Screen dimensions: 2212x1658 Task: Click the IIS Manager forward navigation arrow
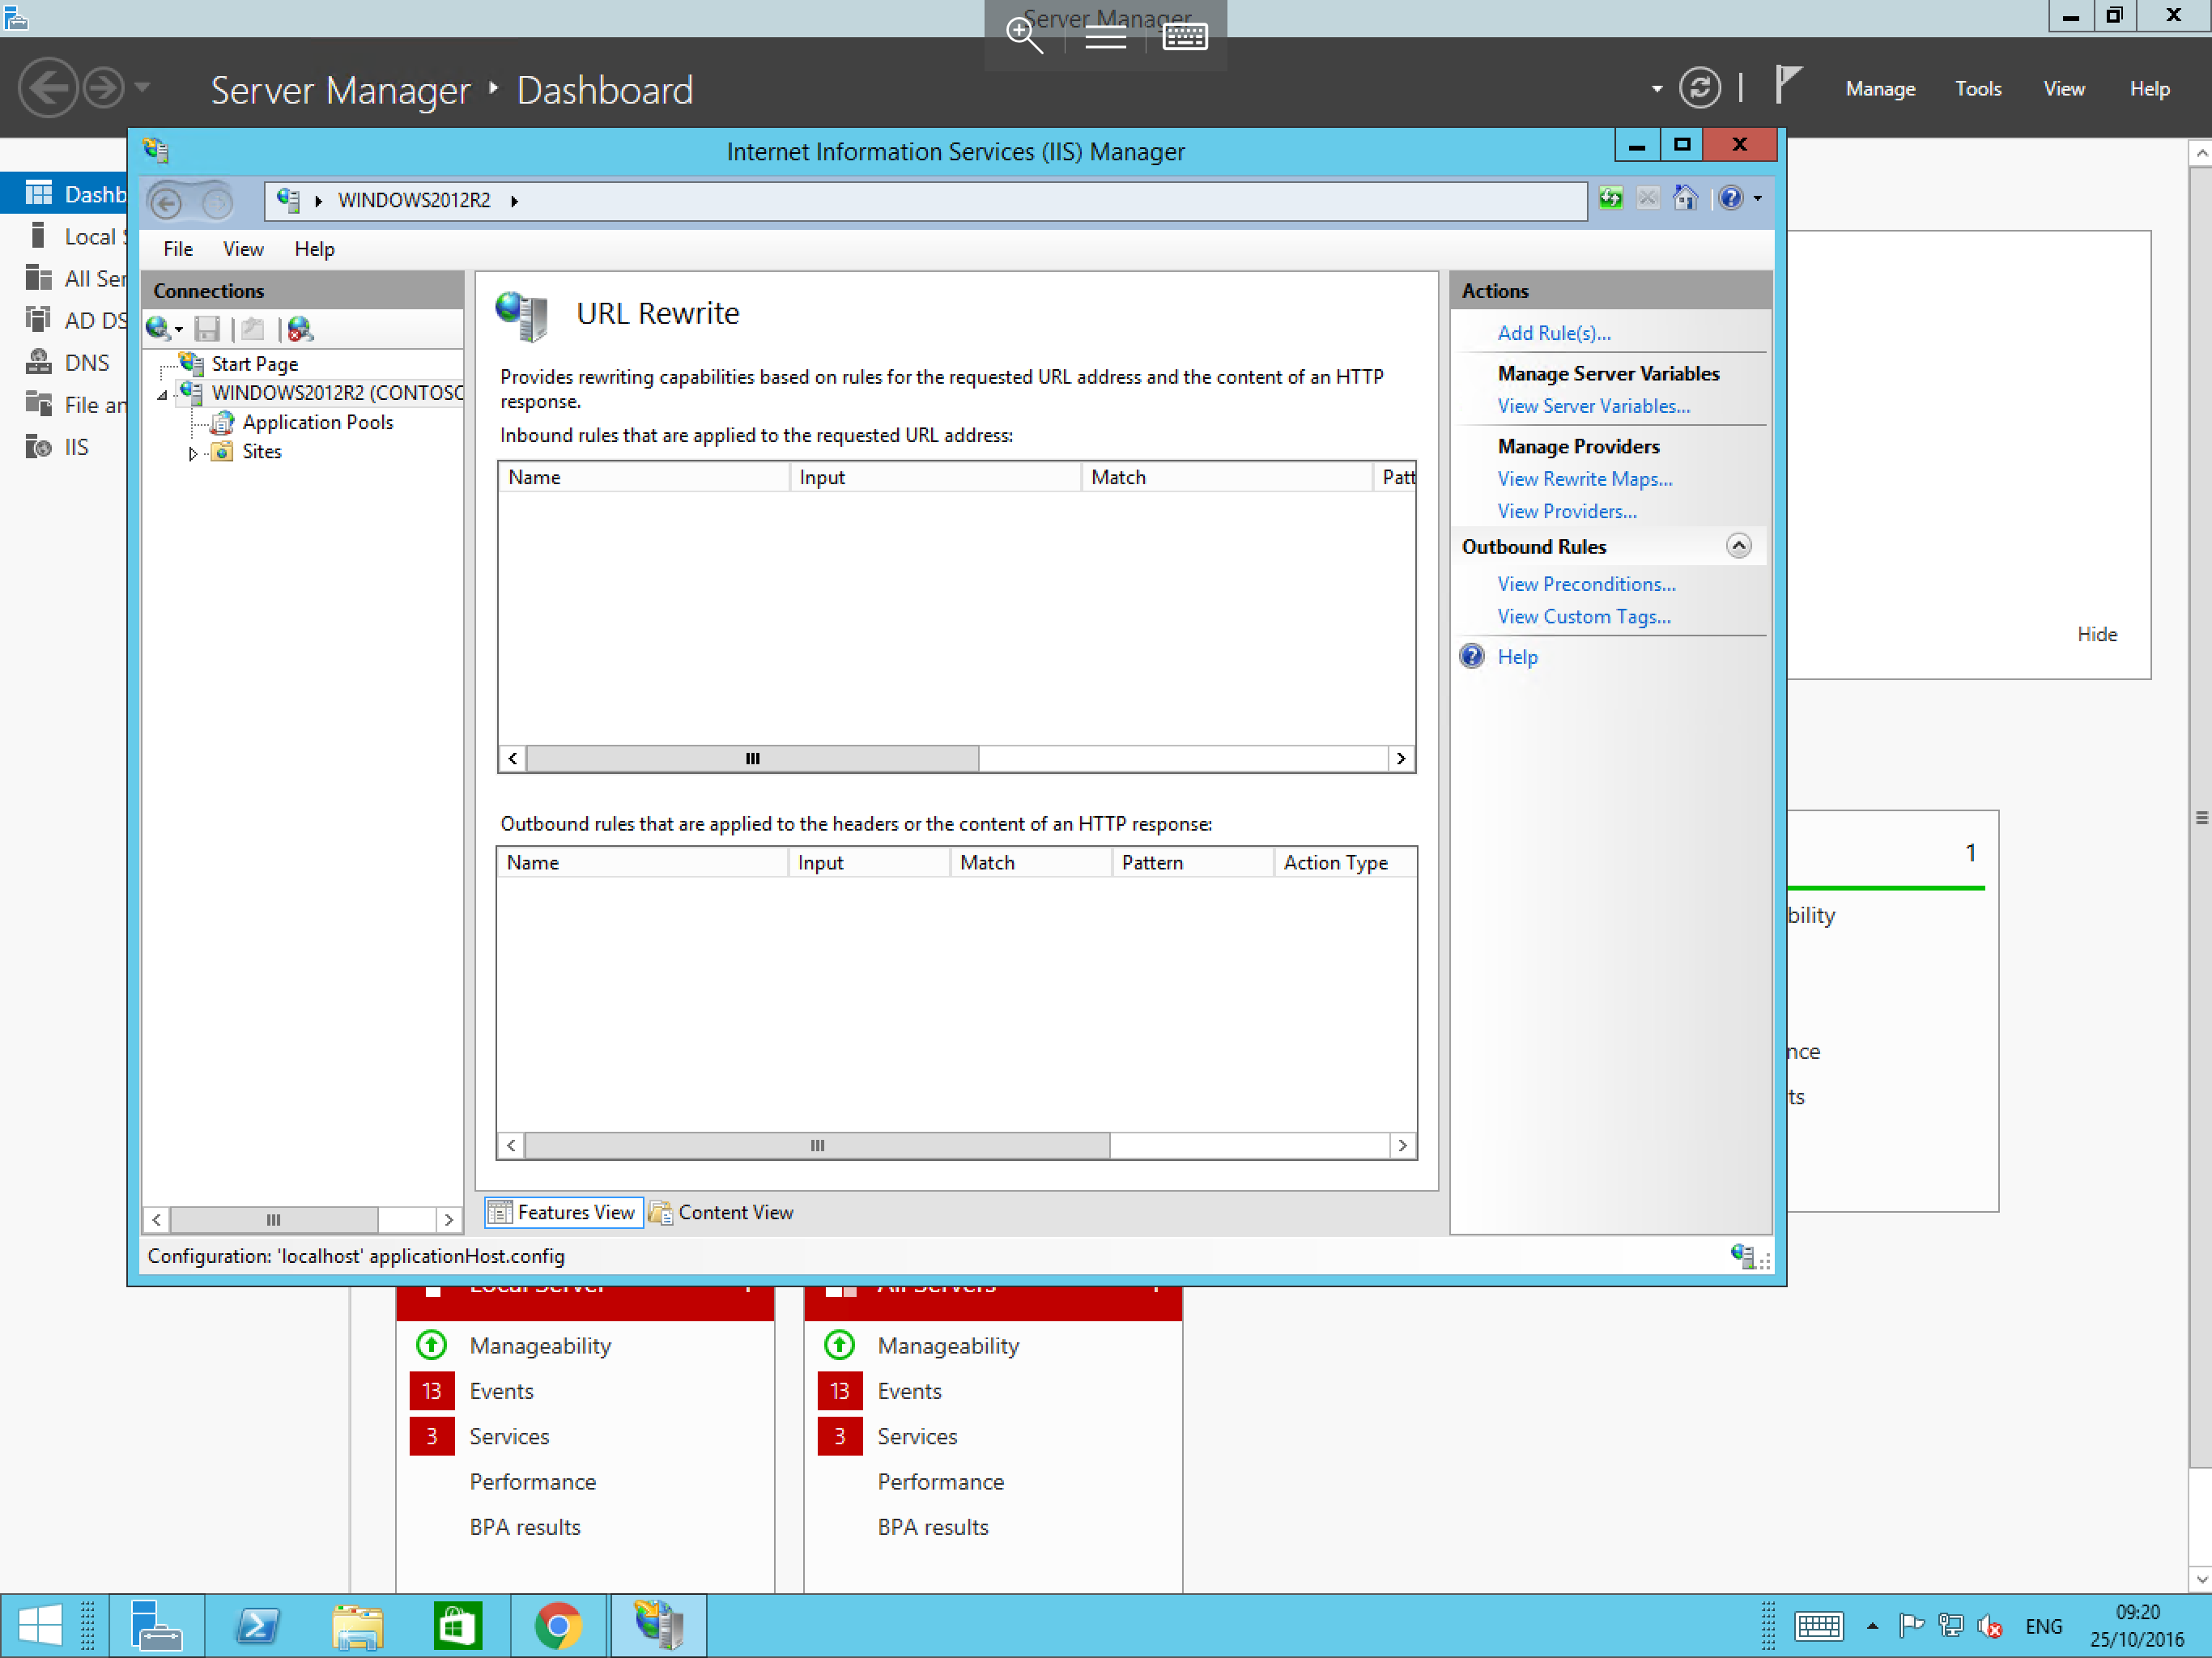coord(216,203)
